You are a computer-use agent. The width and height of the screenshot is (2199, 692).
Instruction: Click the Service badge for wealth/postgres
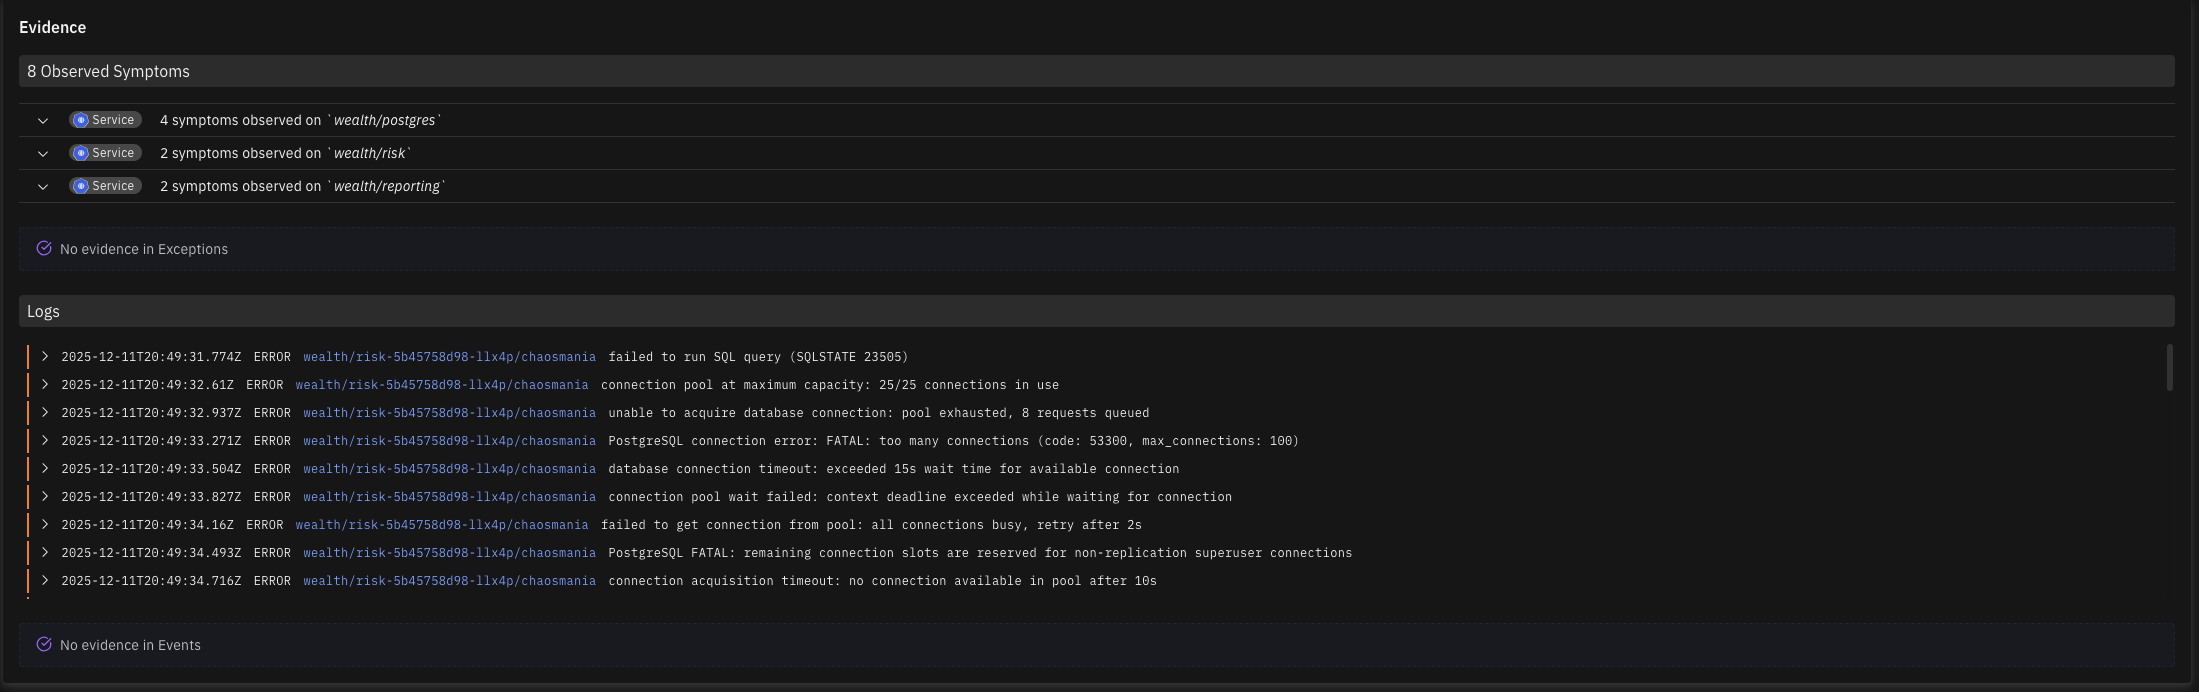pyautogui.click(x=106, y=120)
